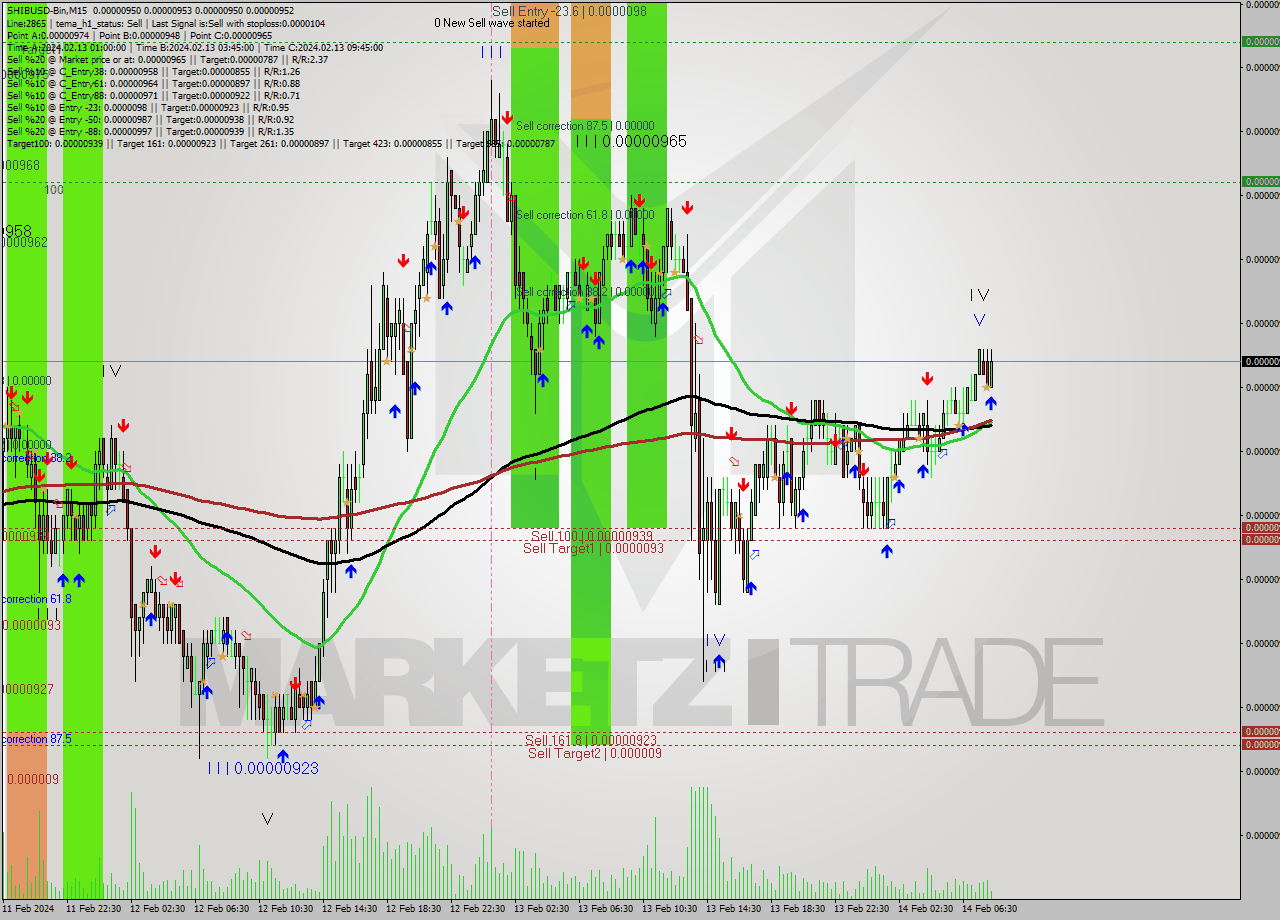Click the '13 Feb 22:30' time axis label
Screen dimensions: 1280x920
pos(862,909)
